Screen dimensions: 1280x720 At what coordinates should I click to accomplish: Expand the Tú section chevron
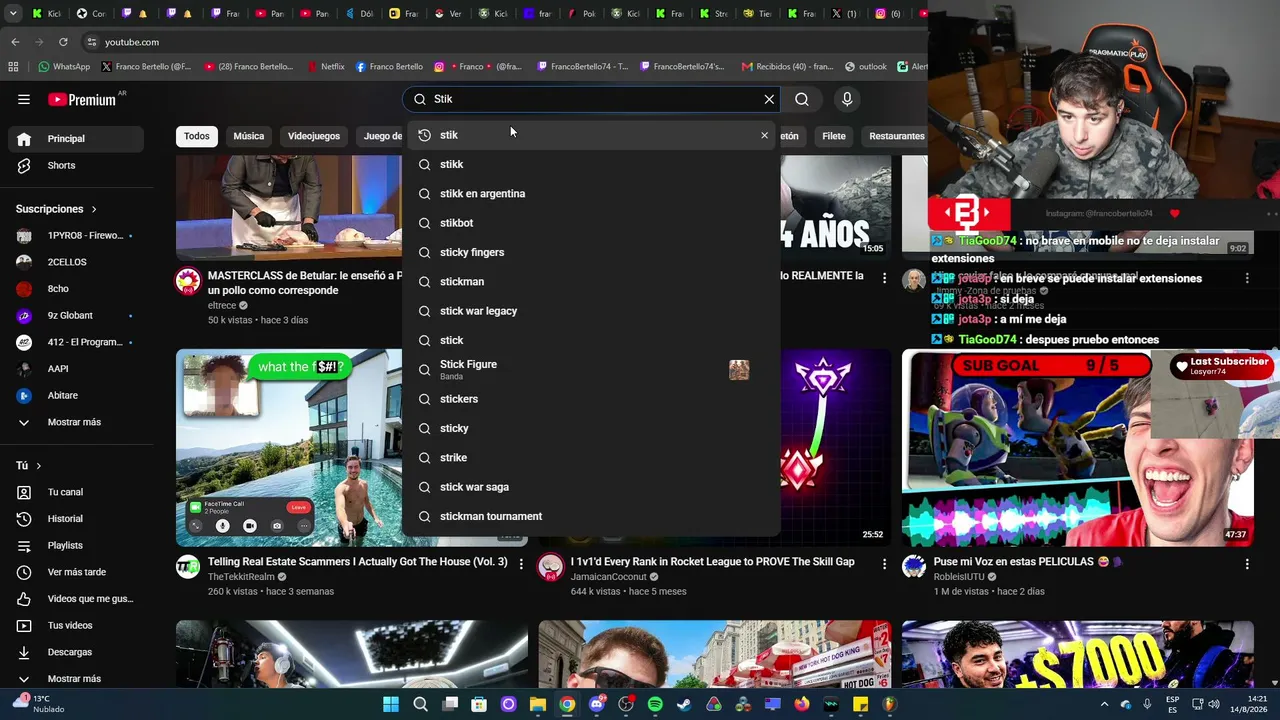(x=39, y=466)
